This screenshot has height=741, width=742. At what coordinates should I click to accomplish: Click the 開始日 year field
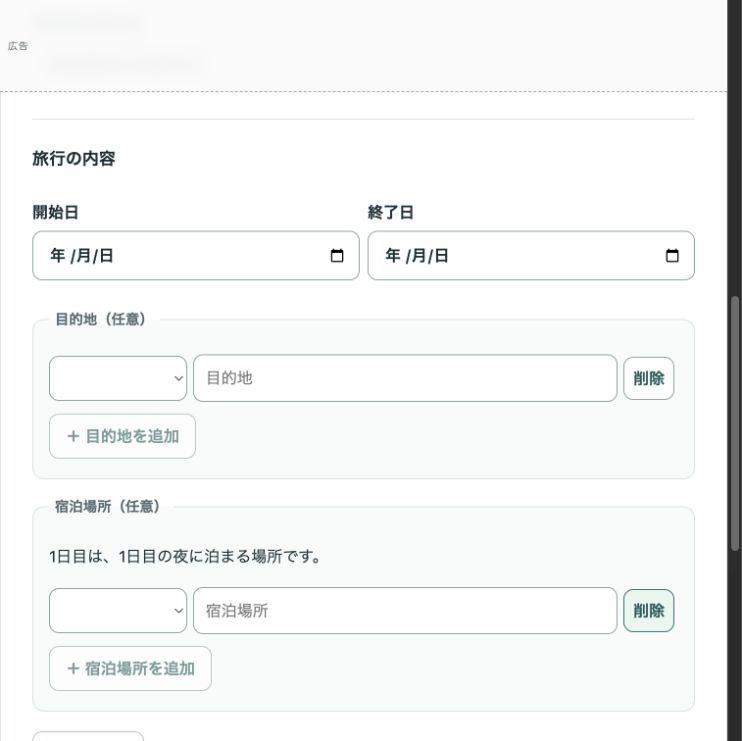tap(58, 256)
